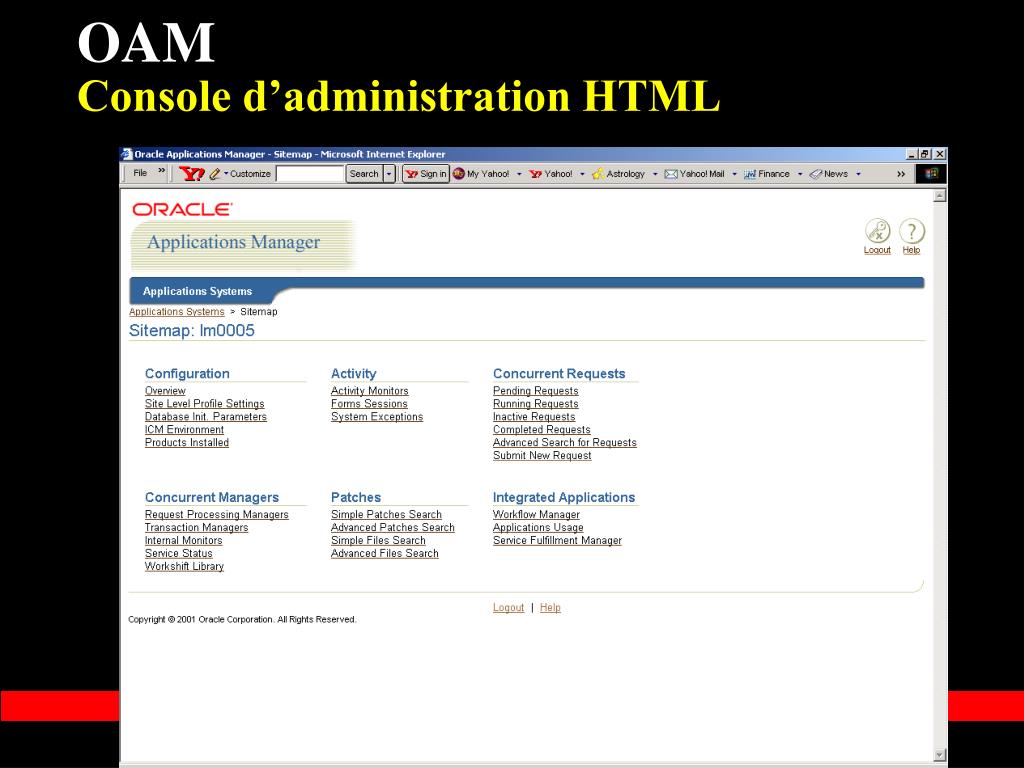
Task: Show more toolbar items chevron at right
Action: click(901, 174)
